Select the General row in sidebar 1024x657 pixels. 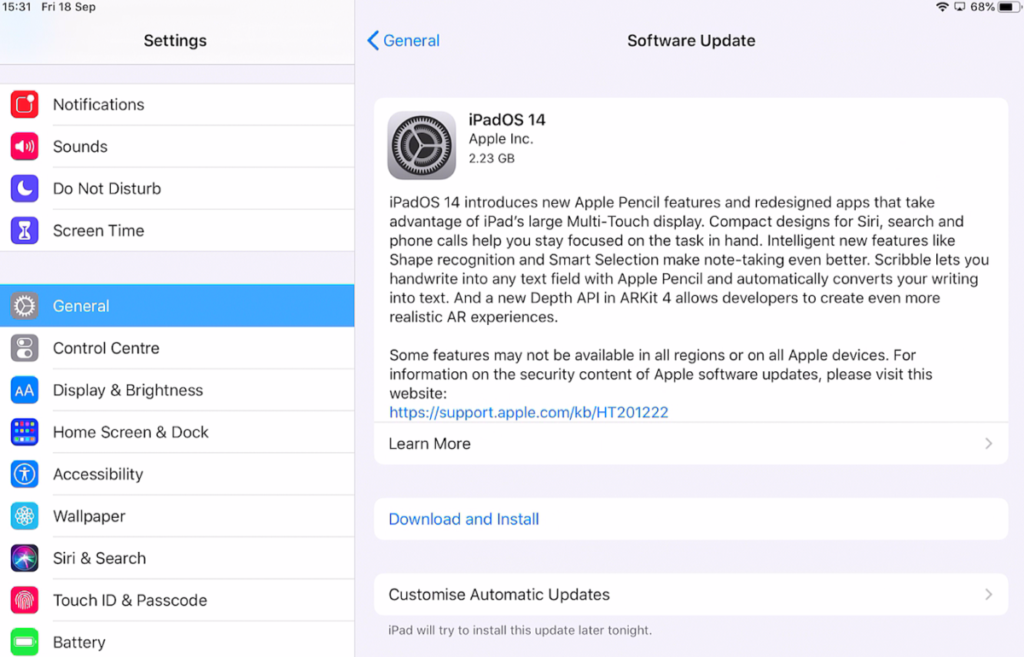[x=177, y=306]
